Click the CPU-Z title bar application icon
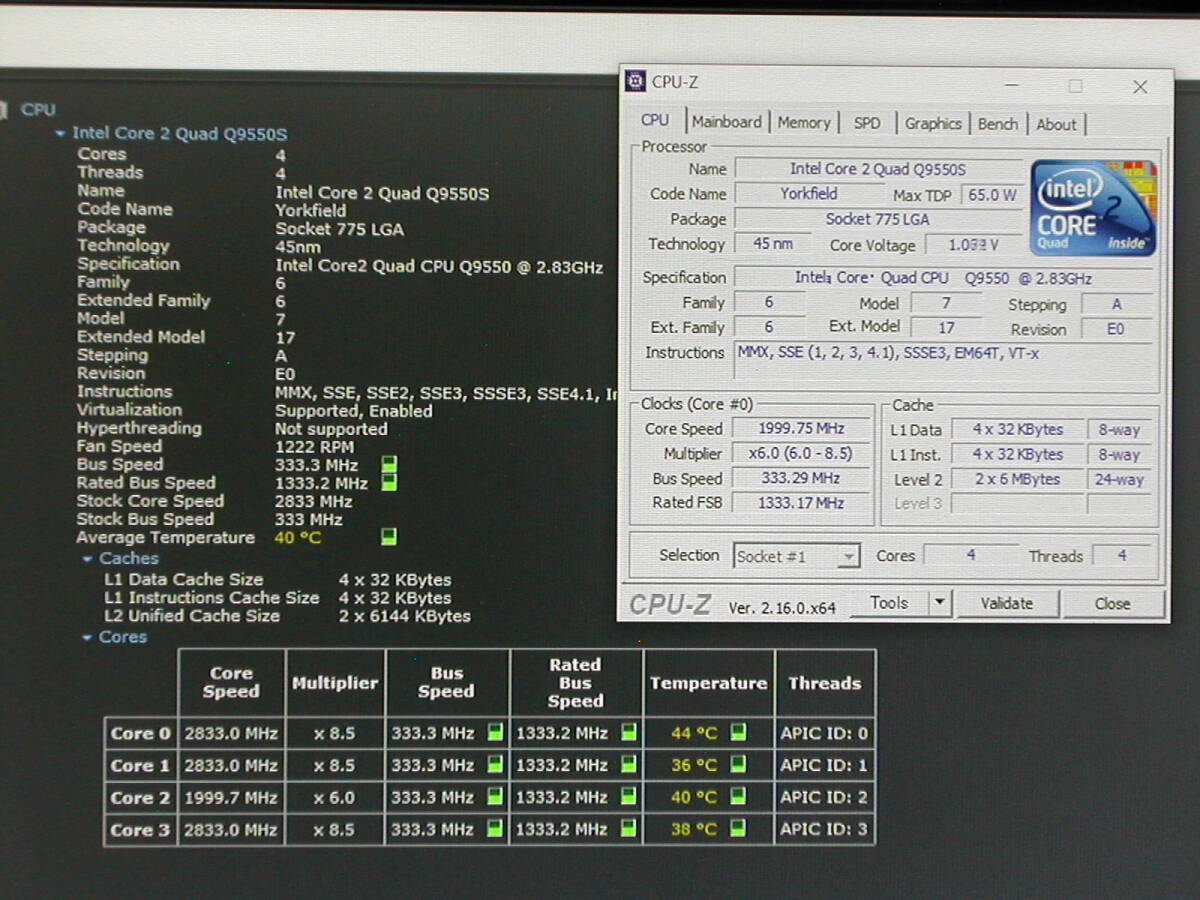Screen dimensions: 1200x900 pos(635,82)
